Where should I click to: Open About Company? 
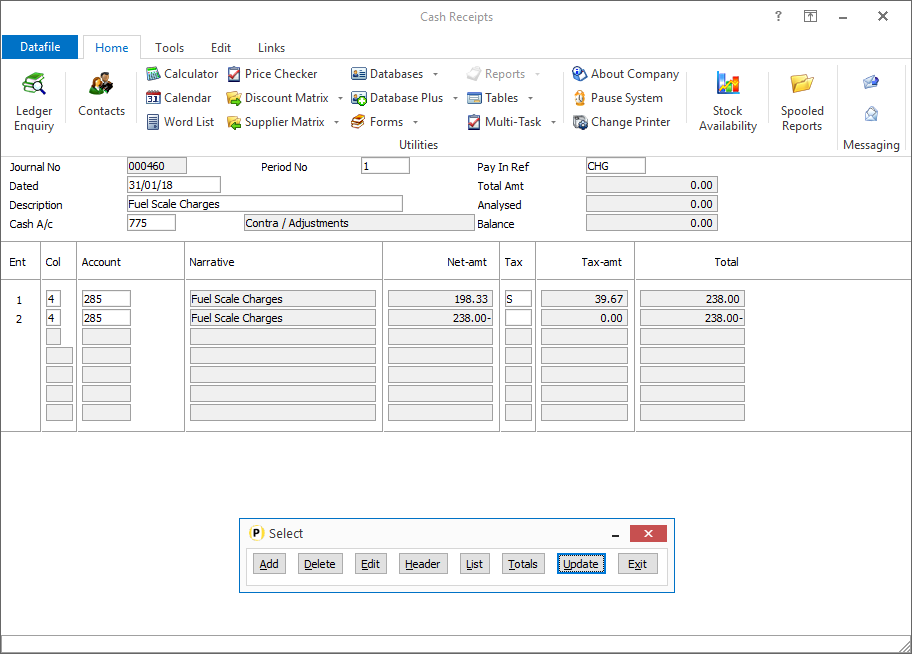[x=625, y=74]
